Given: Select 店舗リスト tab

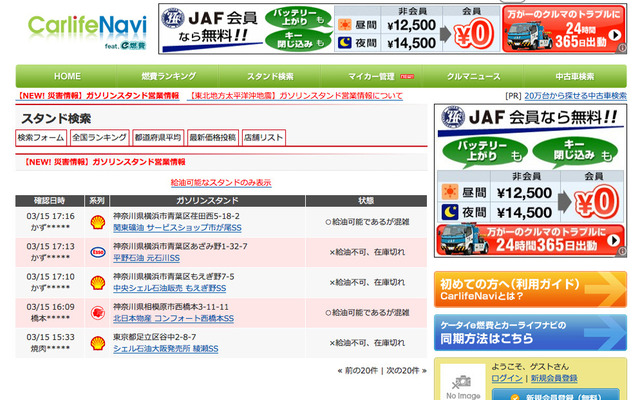Looking at the screenshot, I should (264, 138).
